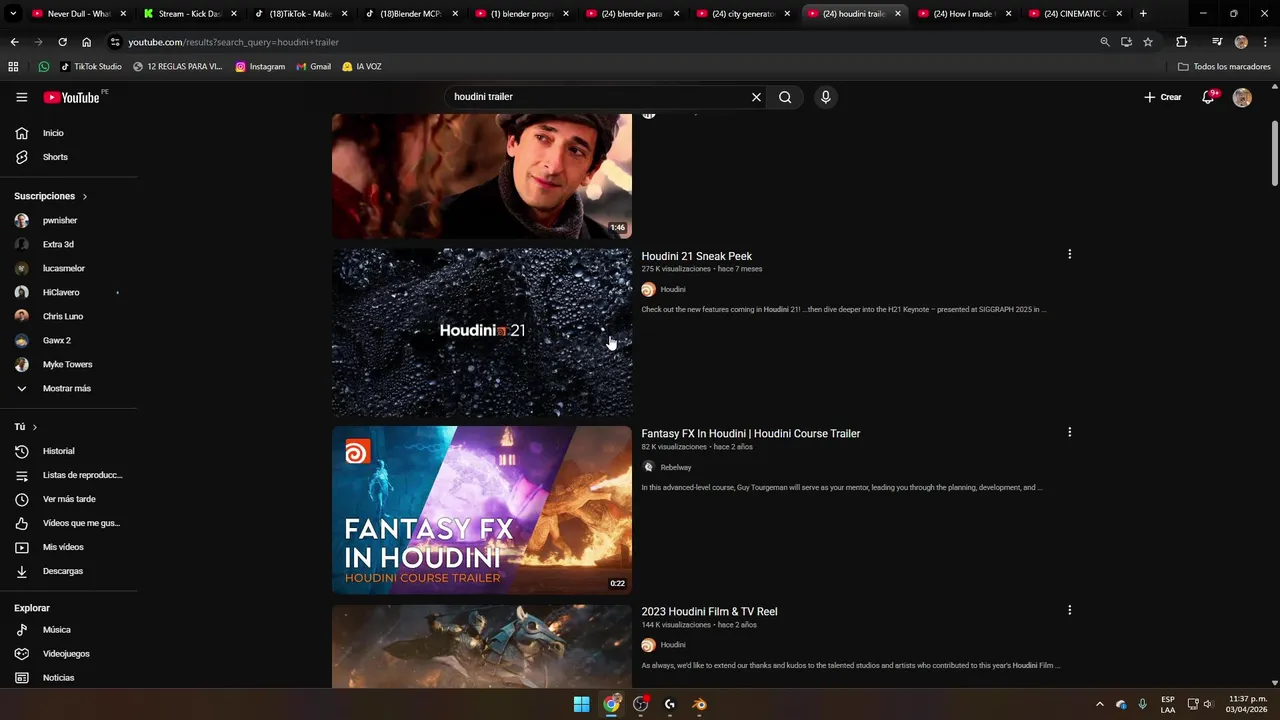
Task: Open the Houdini 21 Sneak Peek title
Action: (696, 256)
